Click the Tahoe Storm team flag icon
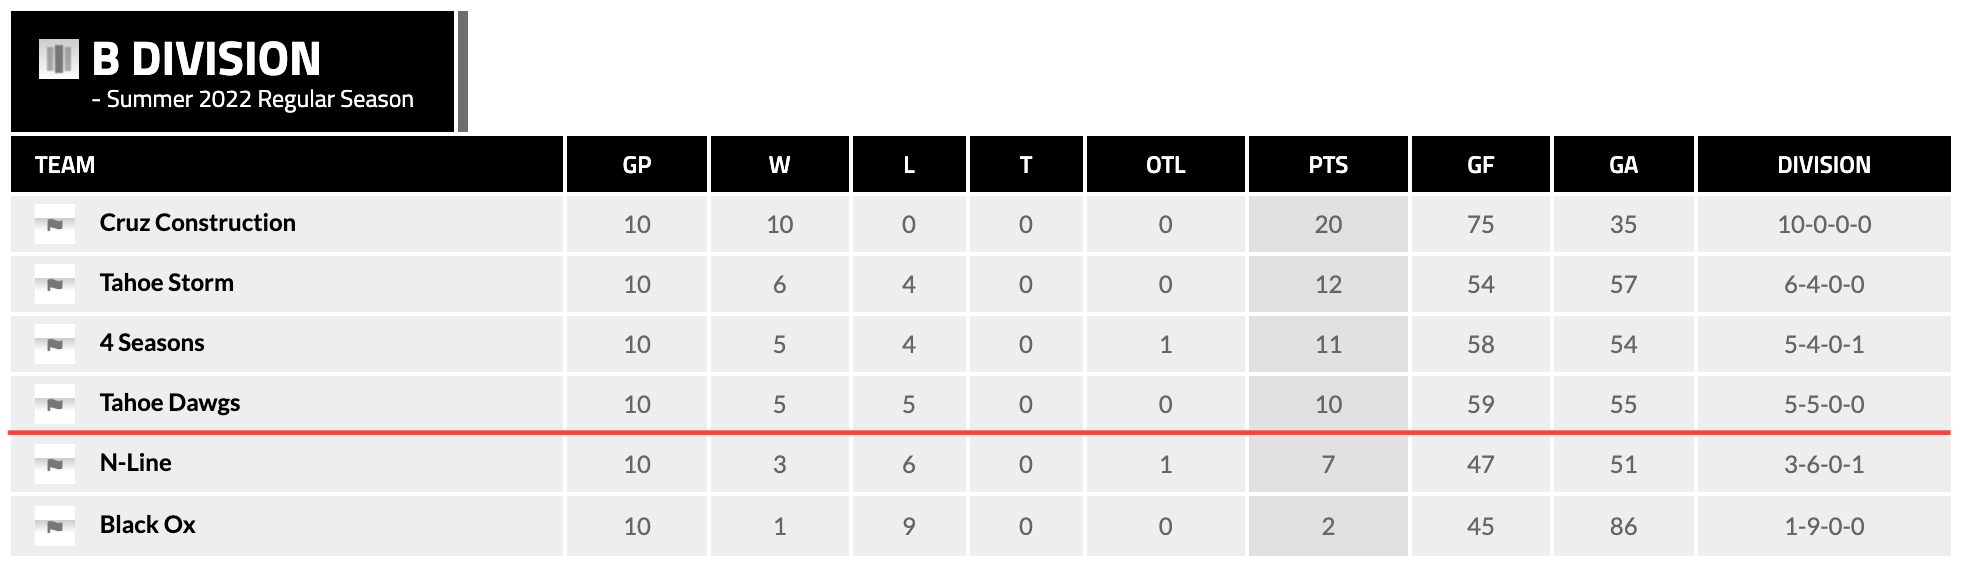1965x571 pixels. pos(55,284)
